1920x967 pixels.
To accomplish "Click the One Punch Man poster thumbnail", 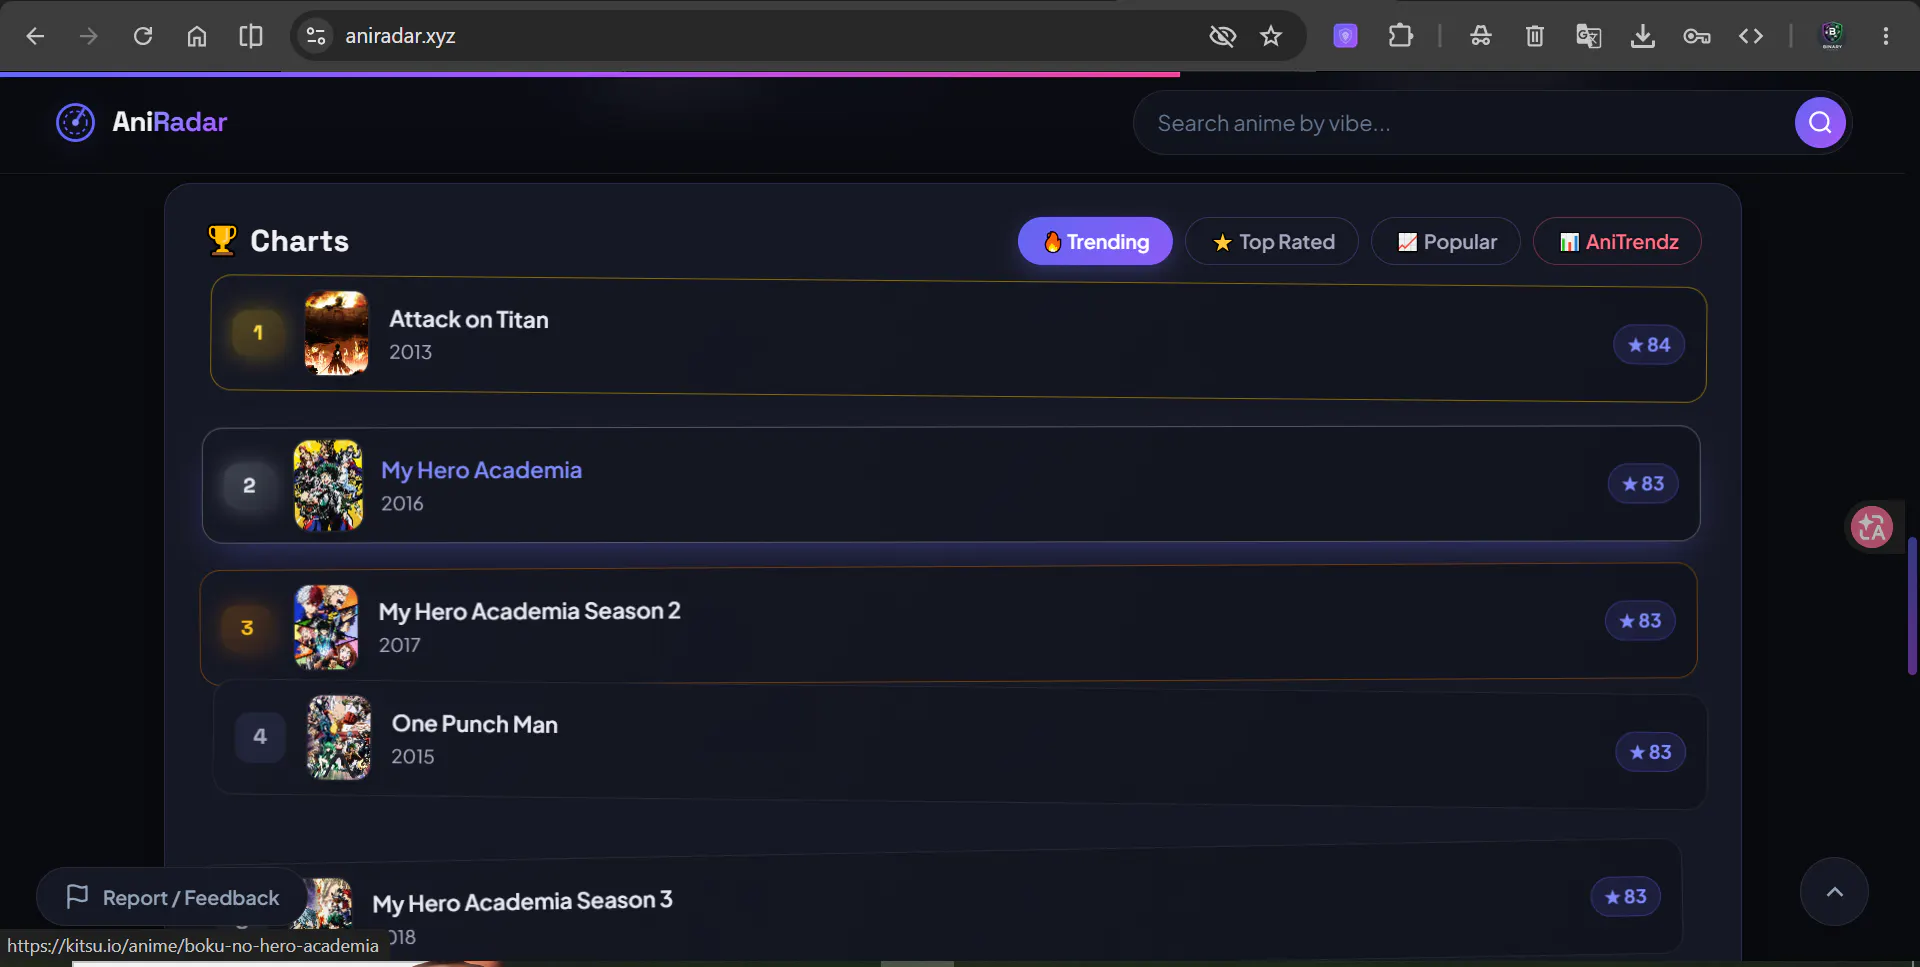I will [x=339, y=738].
